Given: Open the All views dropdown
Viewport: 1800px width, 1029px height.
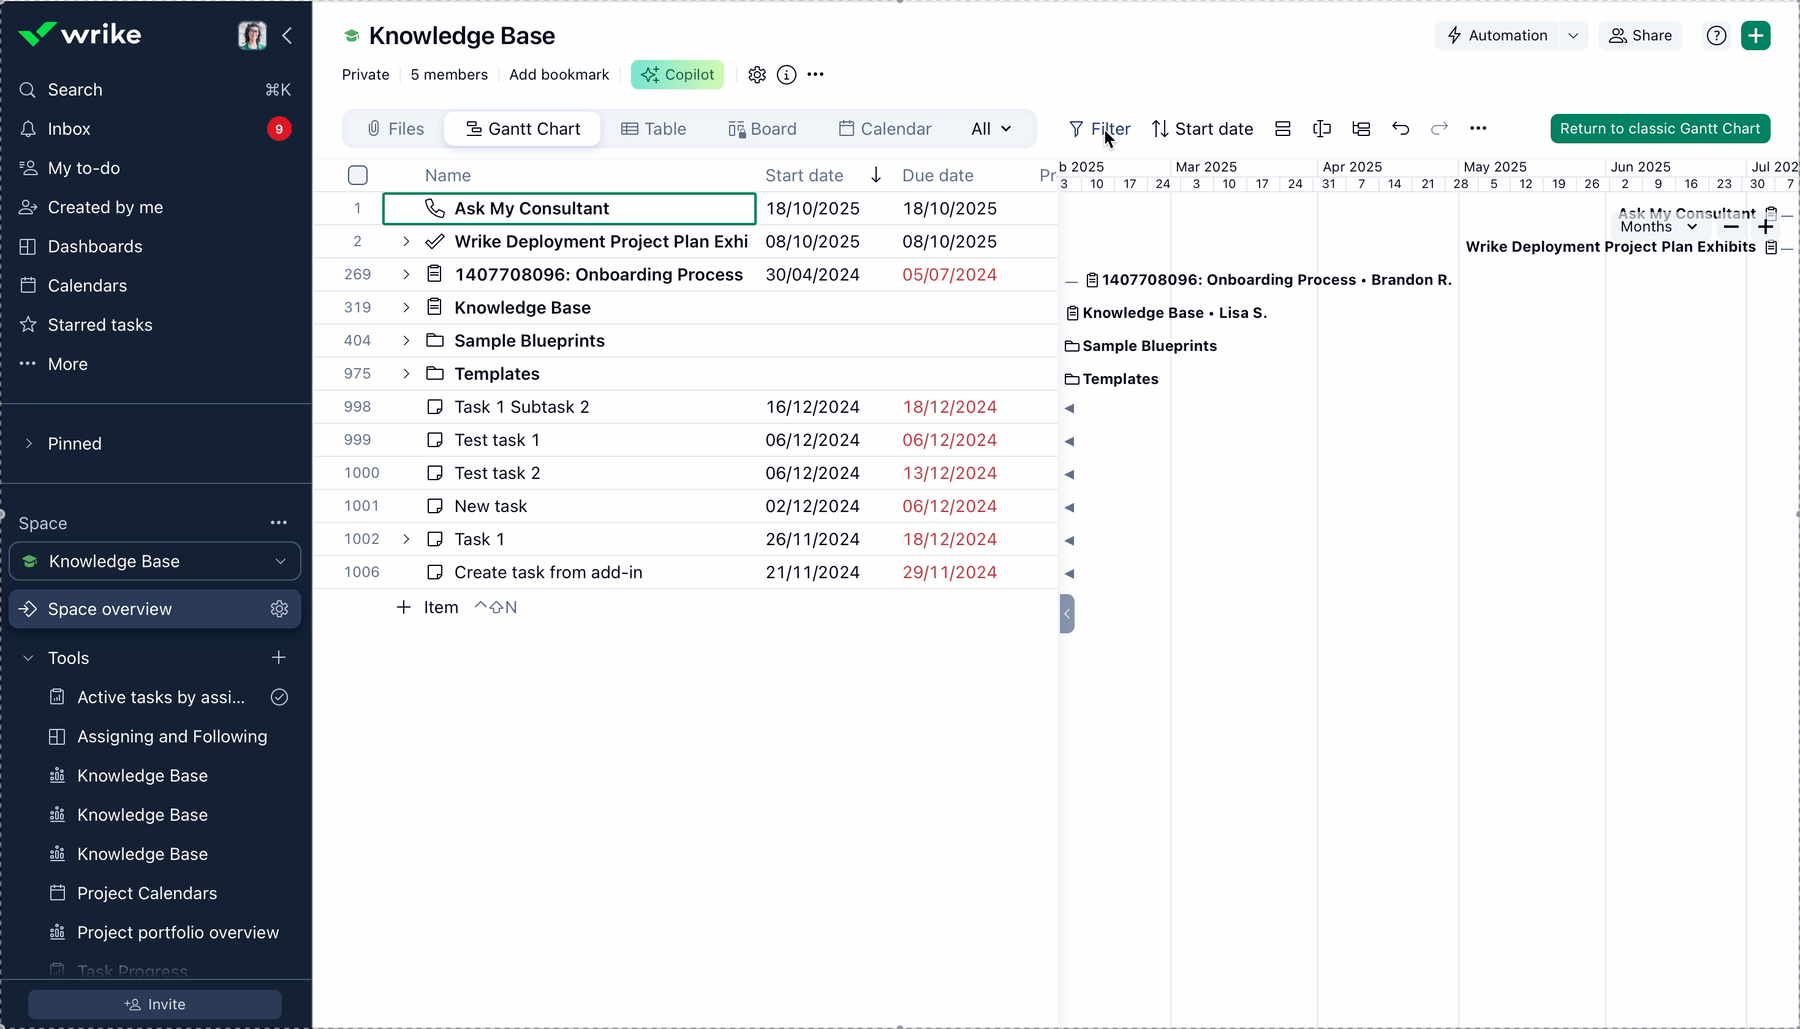Looking at the screenshot, I should (991, 128).
